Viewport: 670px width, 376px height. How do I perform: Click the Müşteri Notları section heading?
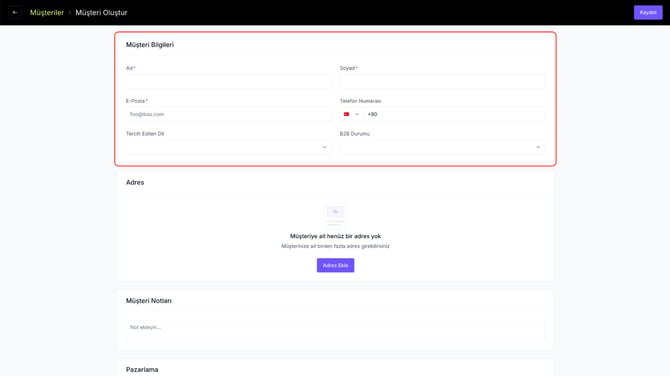click(x=149, y=301)
